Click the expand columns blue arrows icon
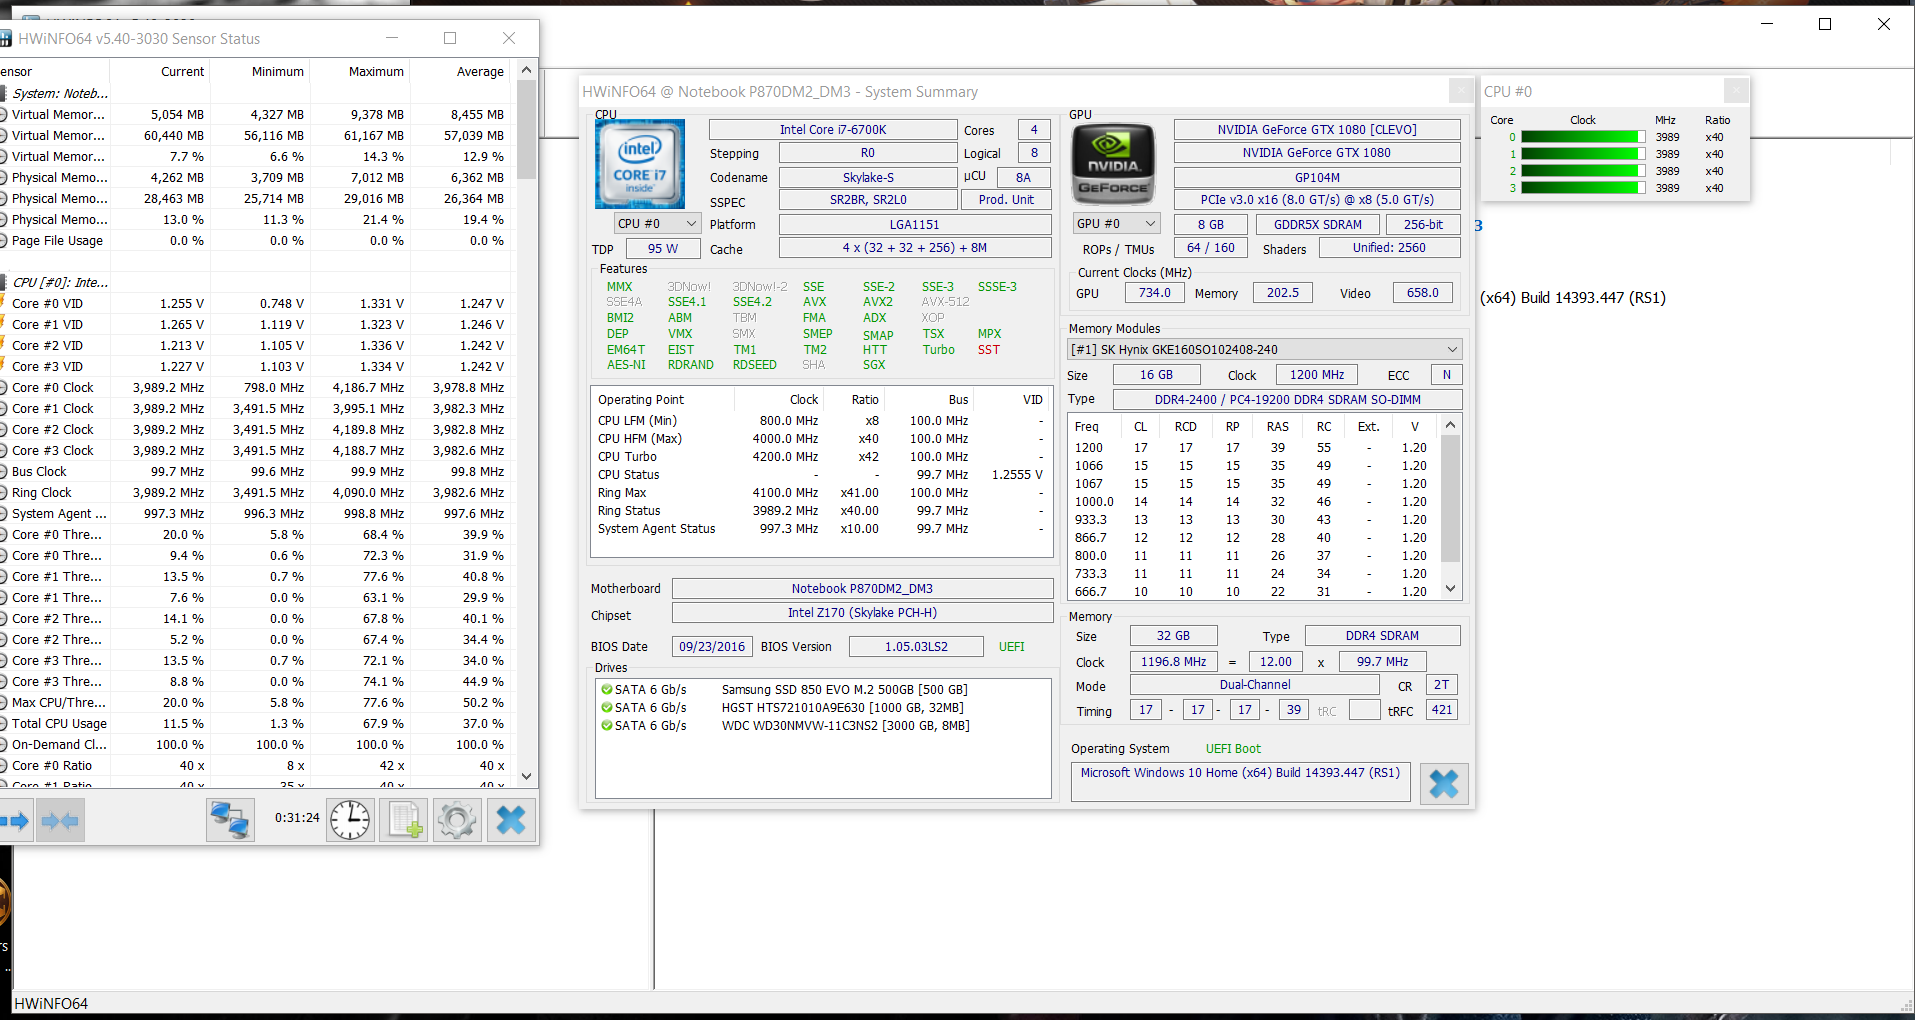The height and width of the screenshot is (1020, 1915). tap(16, 821)
